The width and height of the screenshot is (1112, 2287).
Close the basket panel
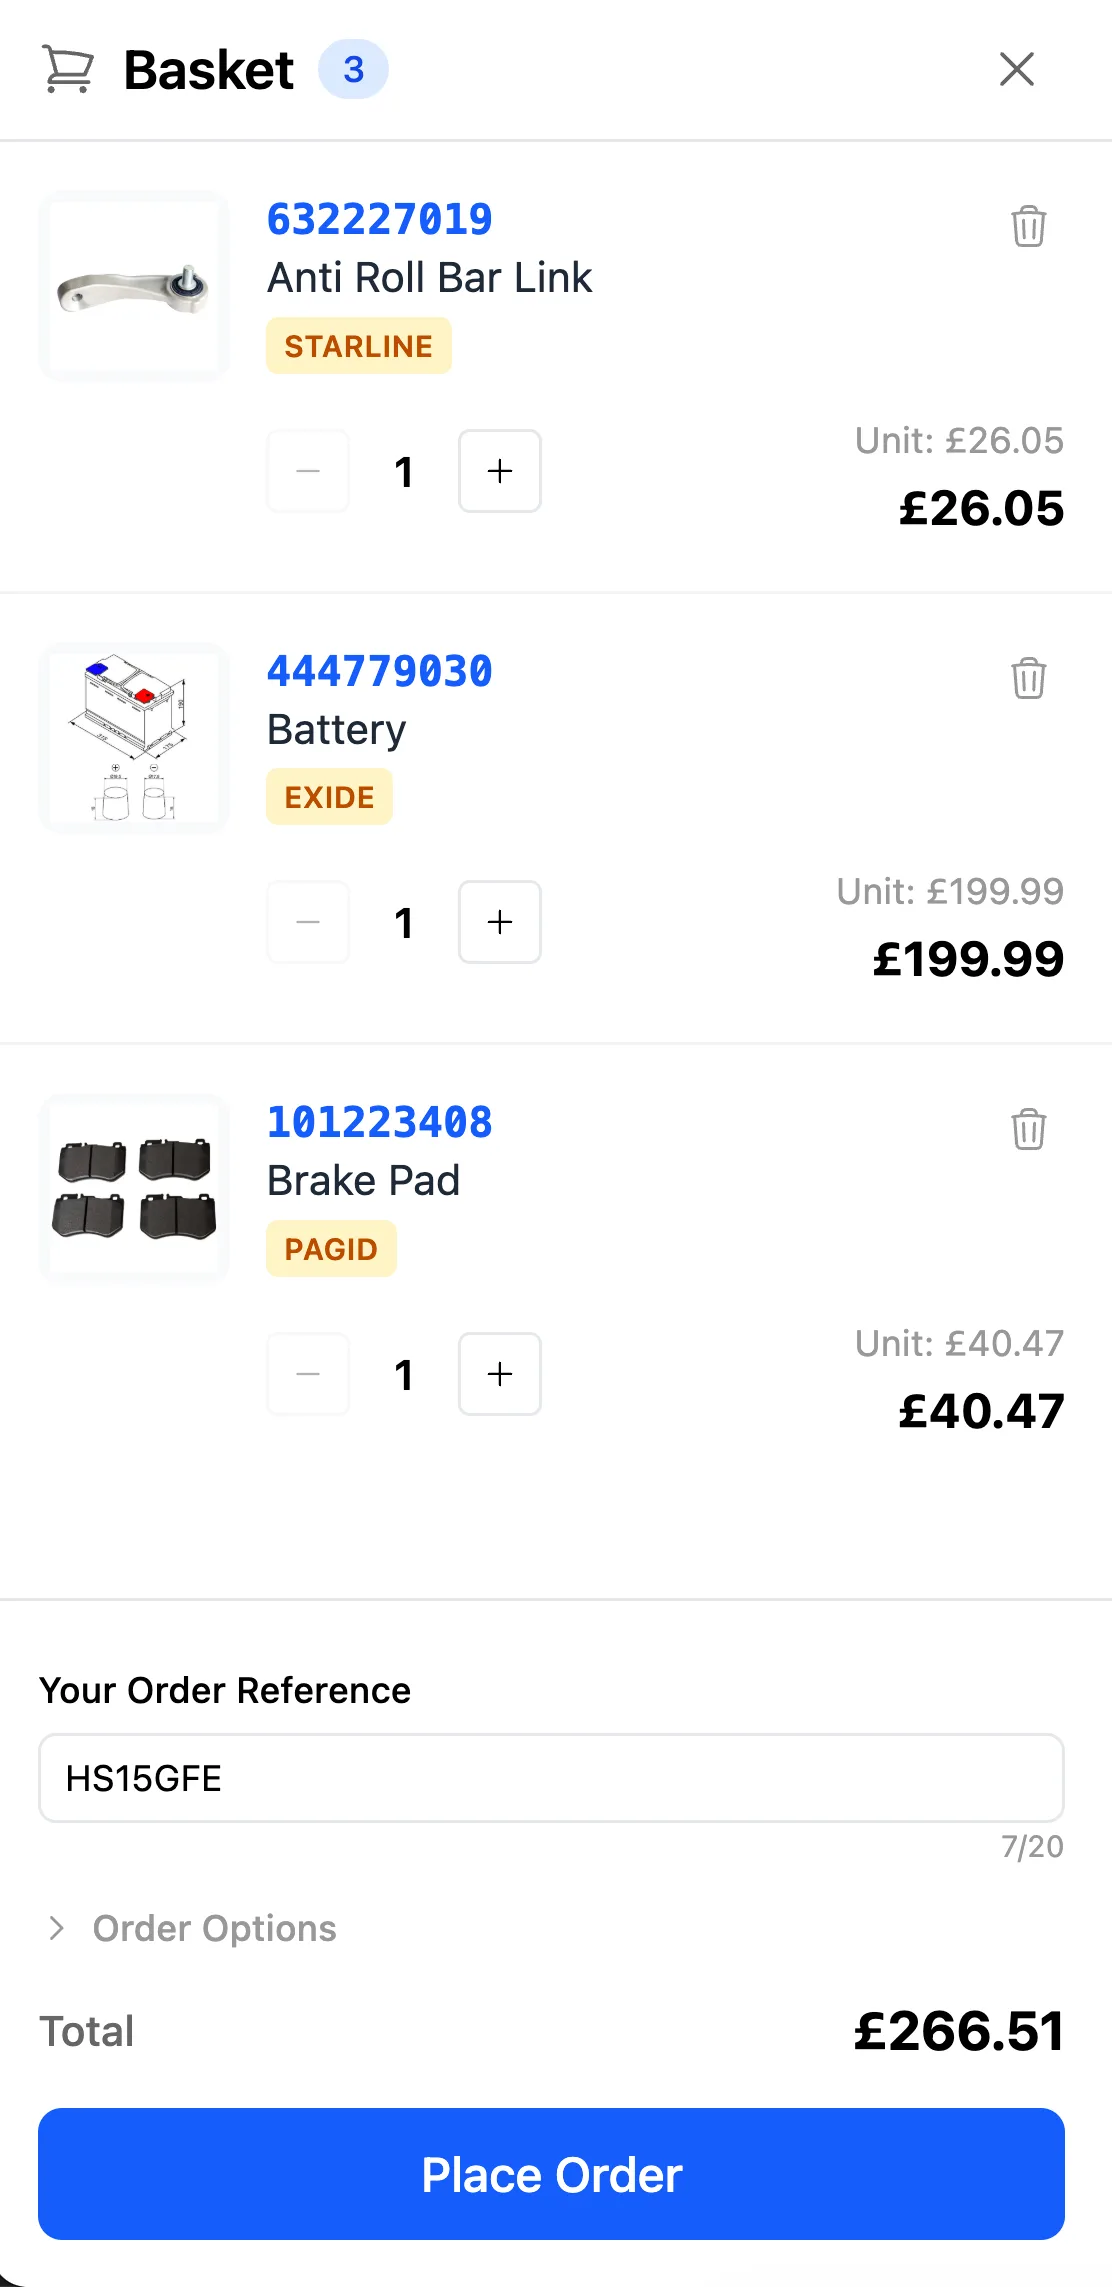[x=1016, y=69]
